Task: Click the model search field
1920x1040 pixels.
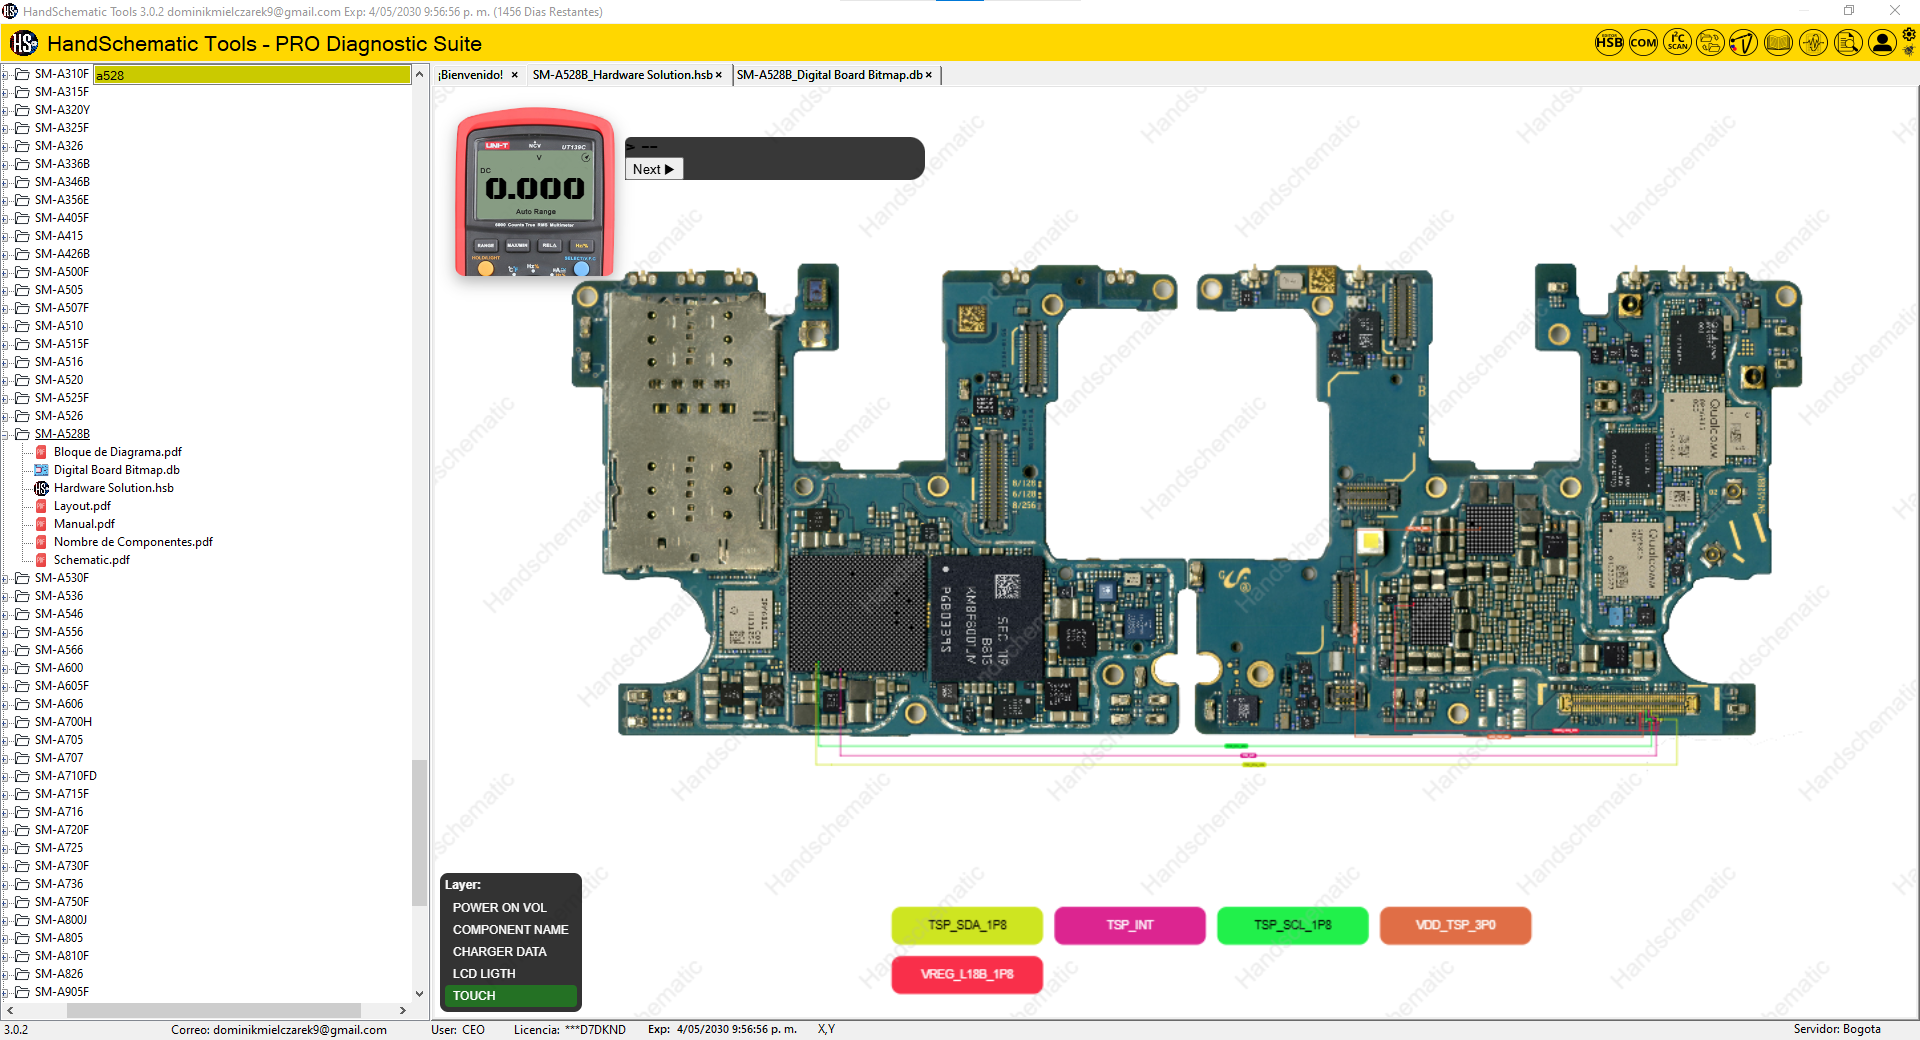Action: (252, 75)
